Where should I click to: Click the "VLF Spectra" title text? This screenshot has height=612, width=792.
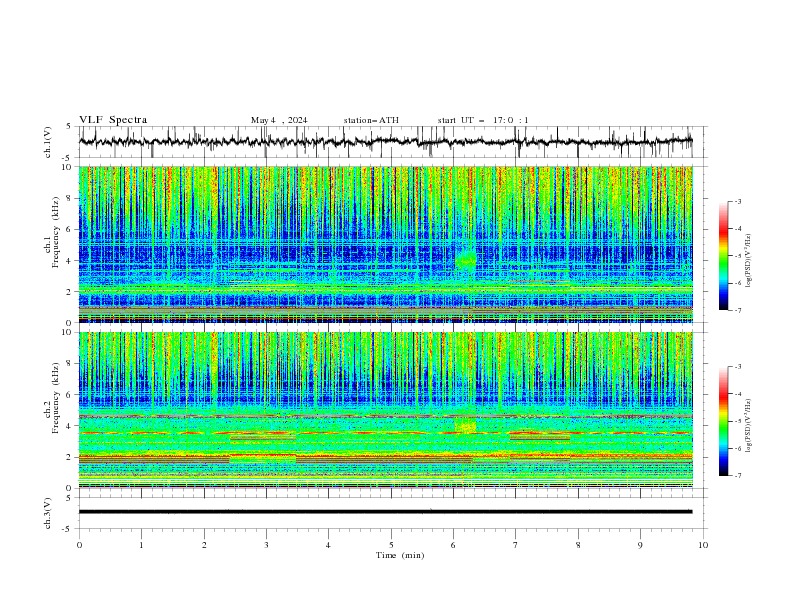coord(113,120)
